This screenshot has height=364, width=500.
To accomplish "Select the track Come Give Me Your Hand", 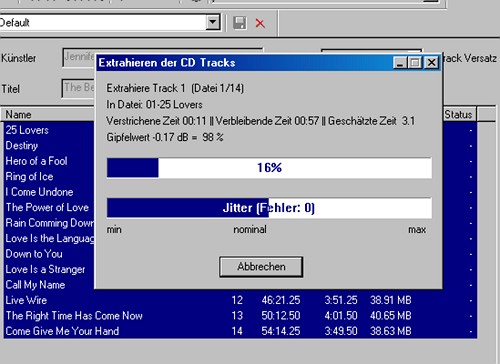I will tap(62, 331).
